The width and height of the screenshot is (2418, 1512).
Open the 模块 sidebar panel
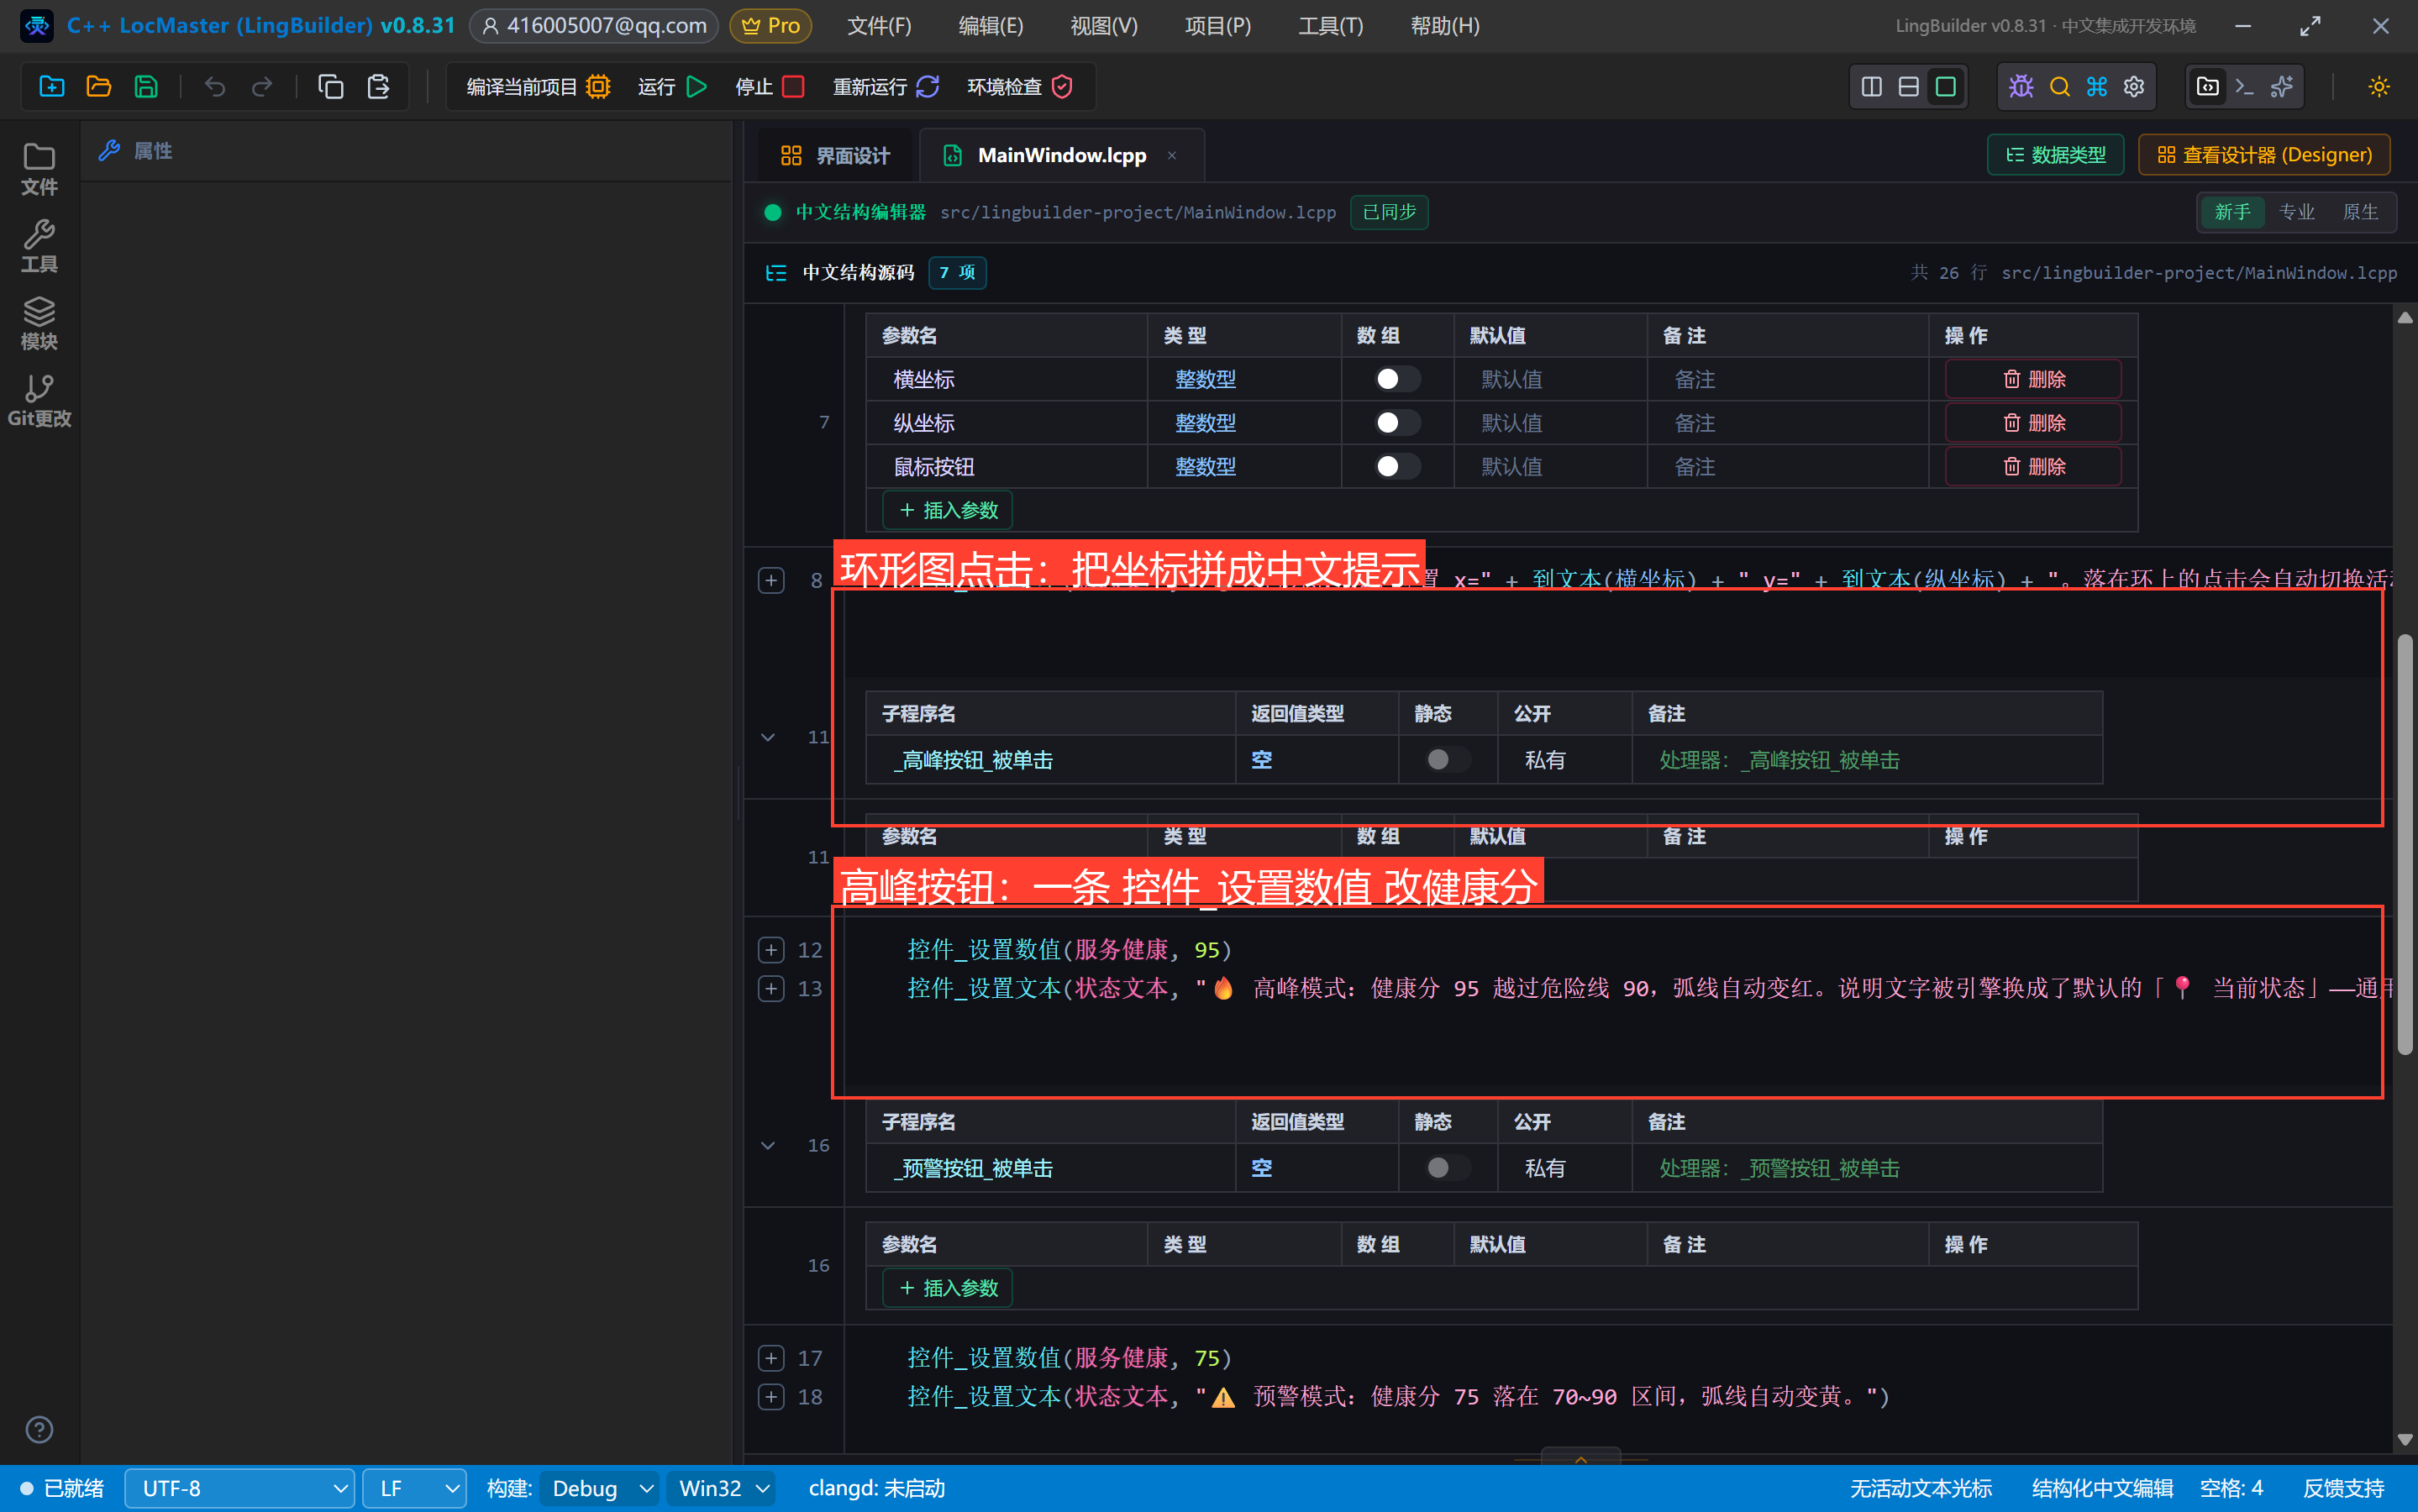click(x=39, y=324)
